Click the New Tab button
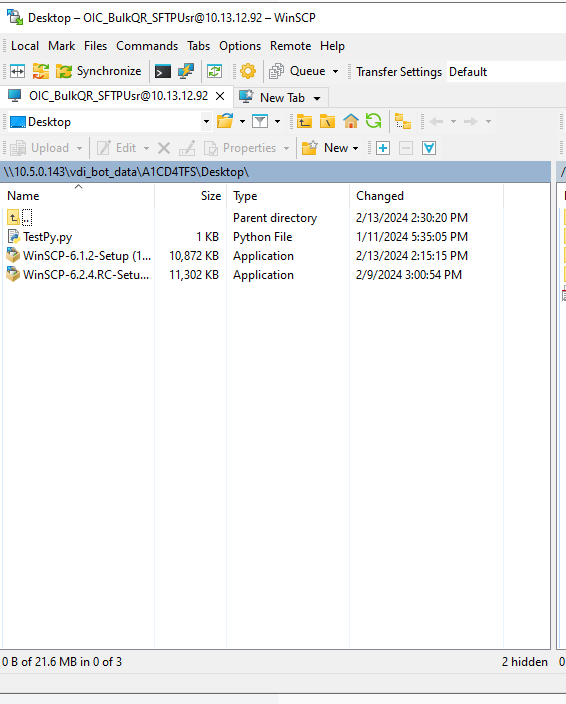This screenshot has width=566, height=704. tap(272, 97)
